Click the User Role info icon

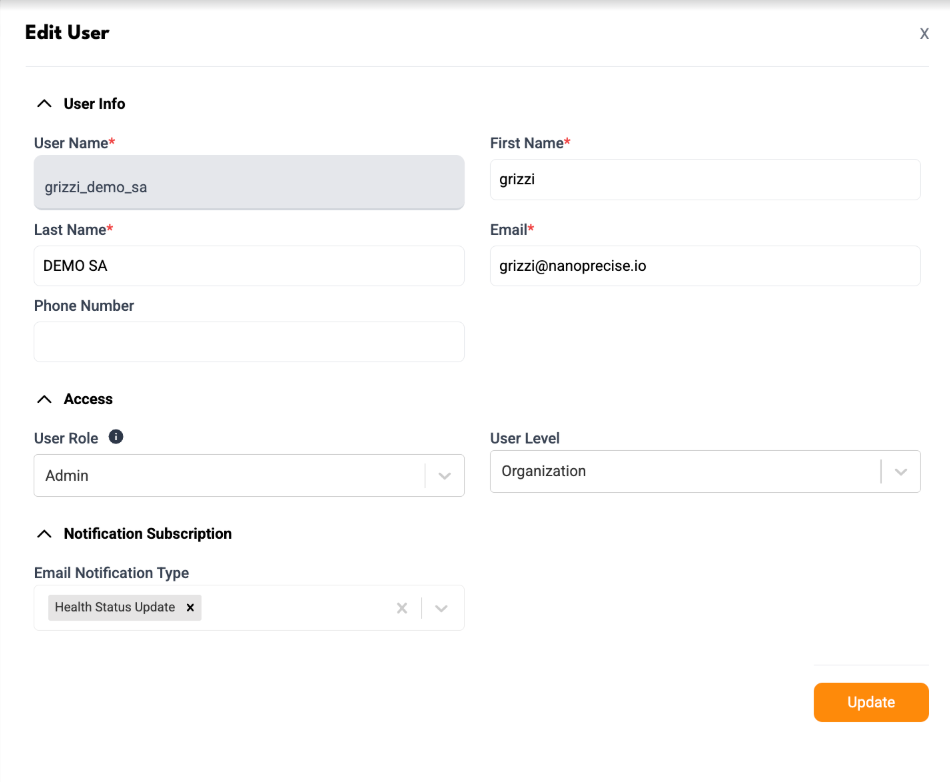116,437
